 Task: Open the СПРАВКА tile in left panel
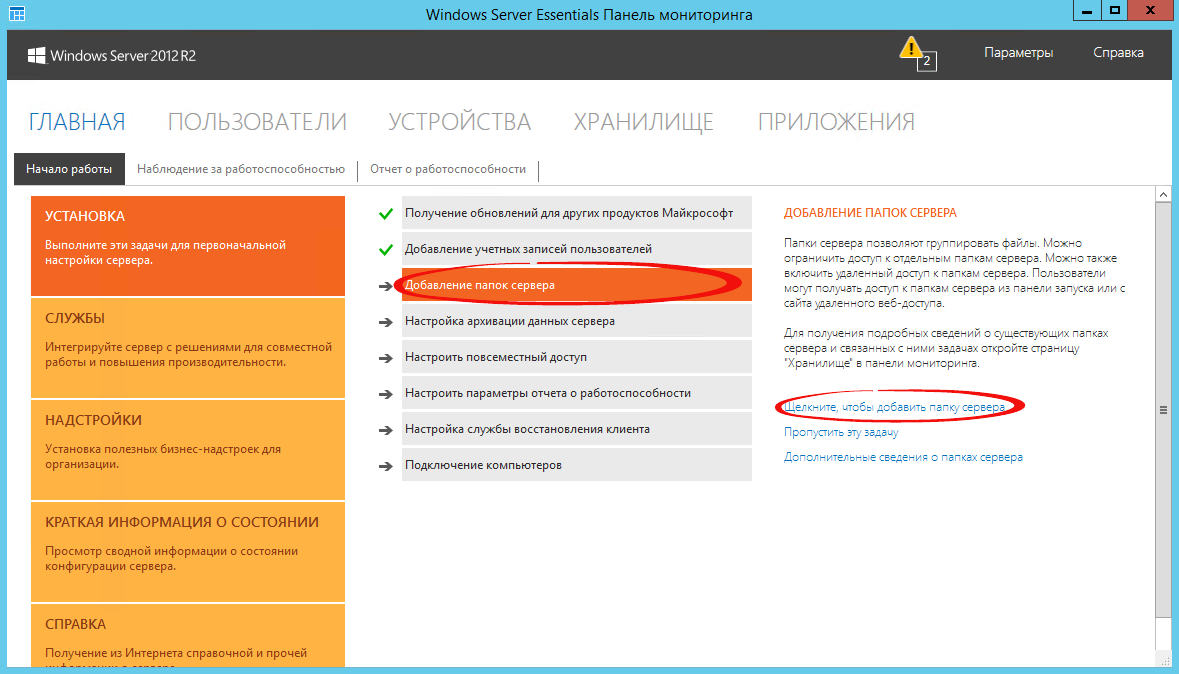point(188,636)
